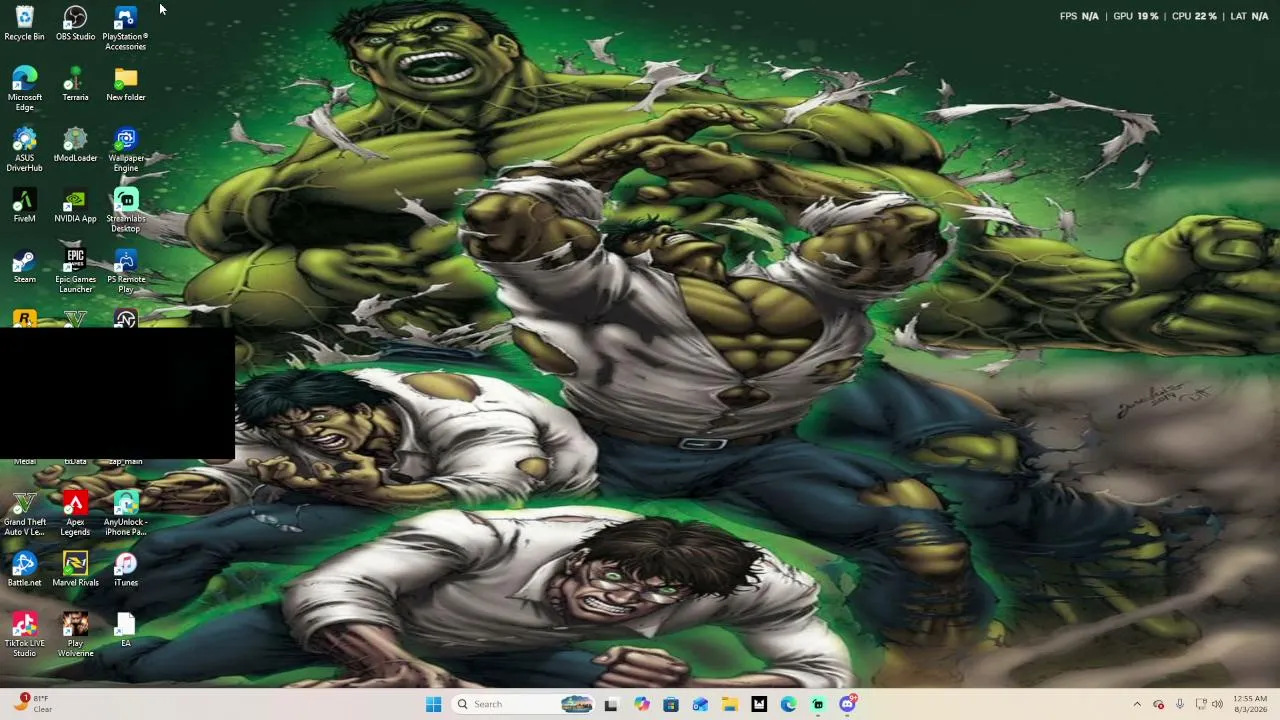Click the LAT N/A overlay readout
The width and height of the screenshot is (1280, 720).
(x=1248, y=16)
